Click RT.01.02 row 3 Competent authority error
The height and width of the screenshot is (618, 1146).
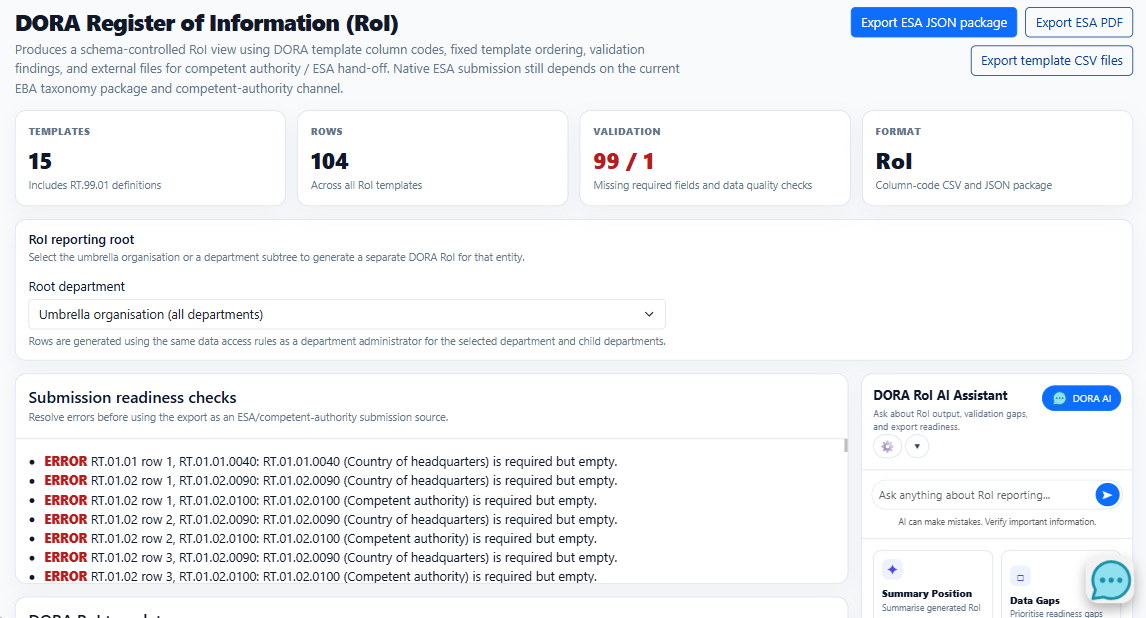[x=320, y=576]
